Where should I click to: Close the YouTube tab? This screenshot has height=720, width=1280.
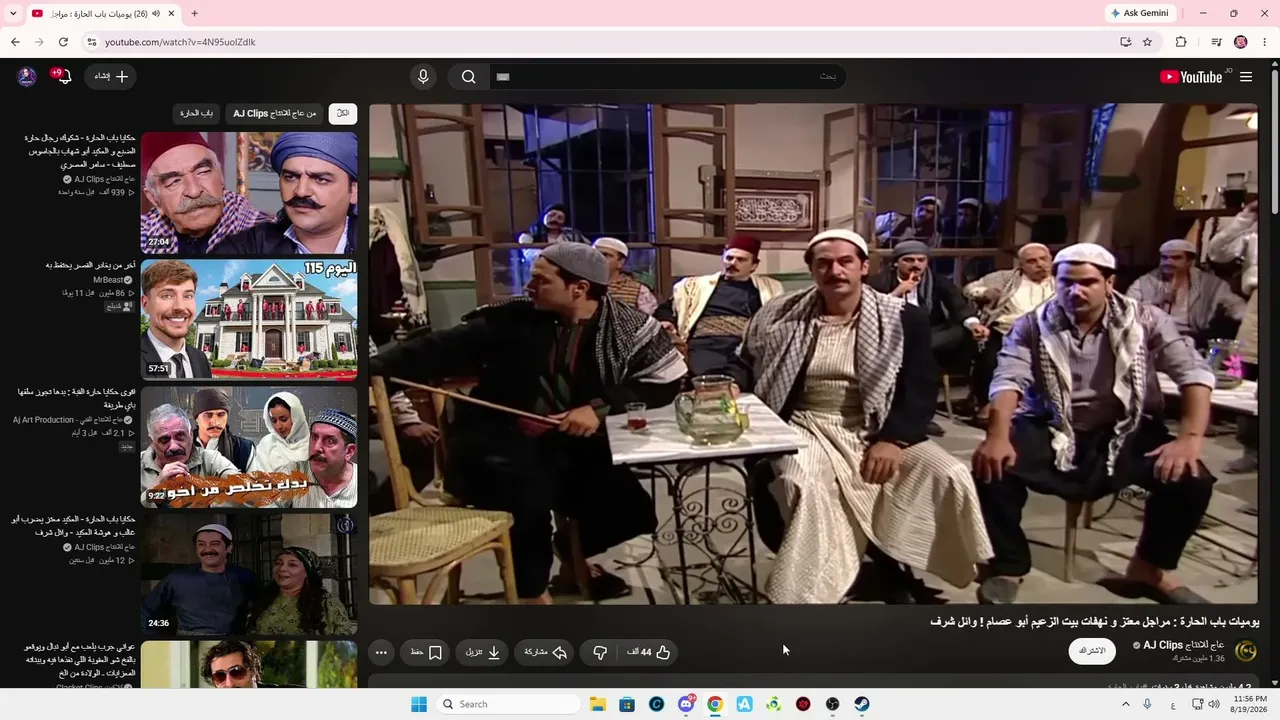click(x=172, y=13)
